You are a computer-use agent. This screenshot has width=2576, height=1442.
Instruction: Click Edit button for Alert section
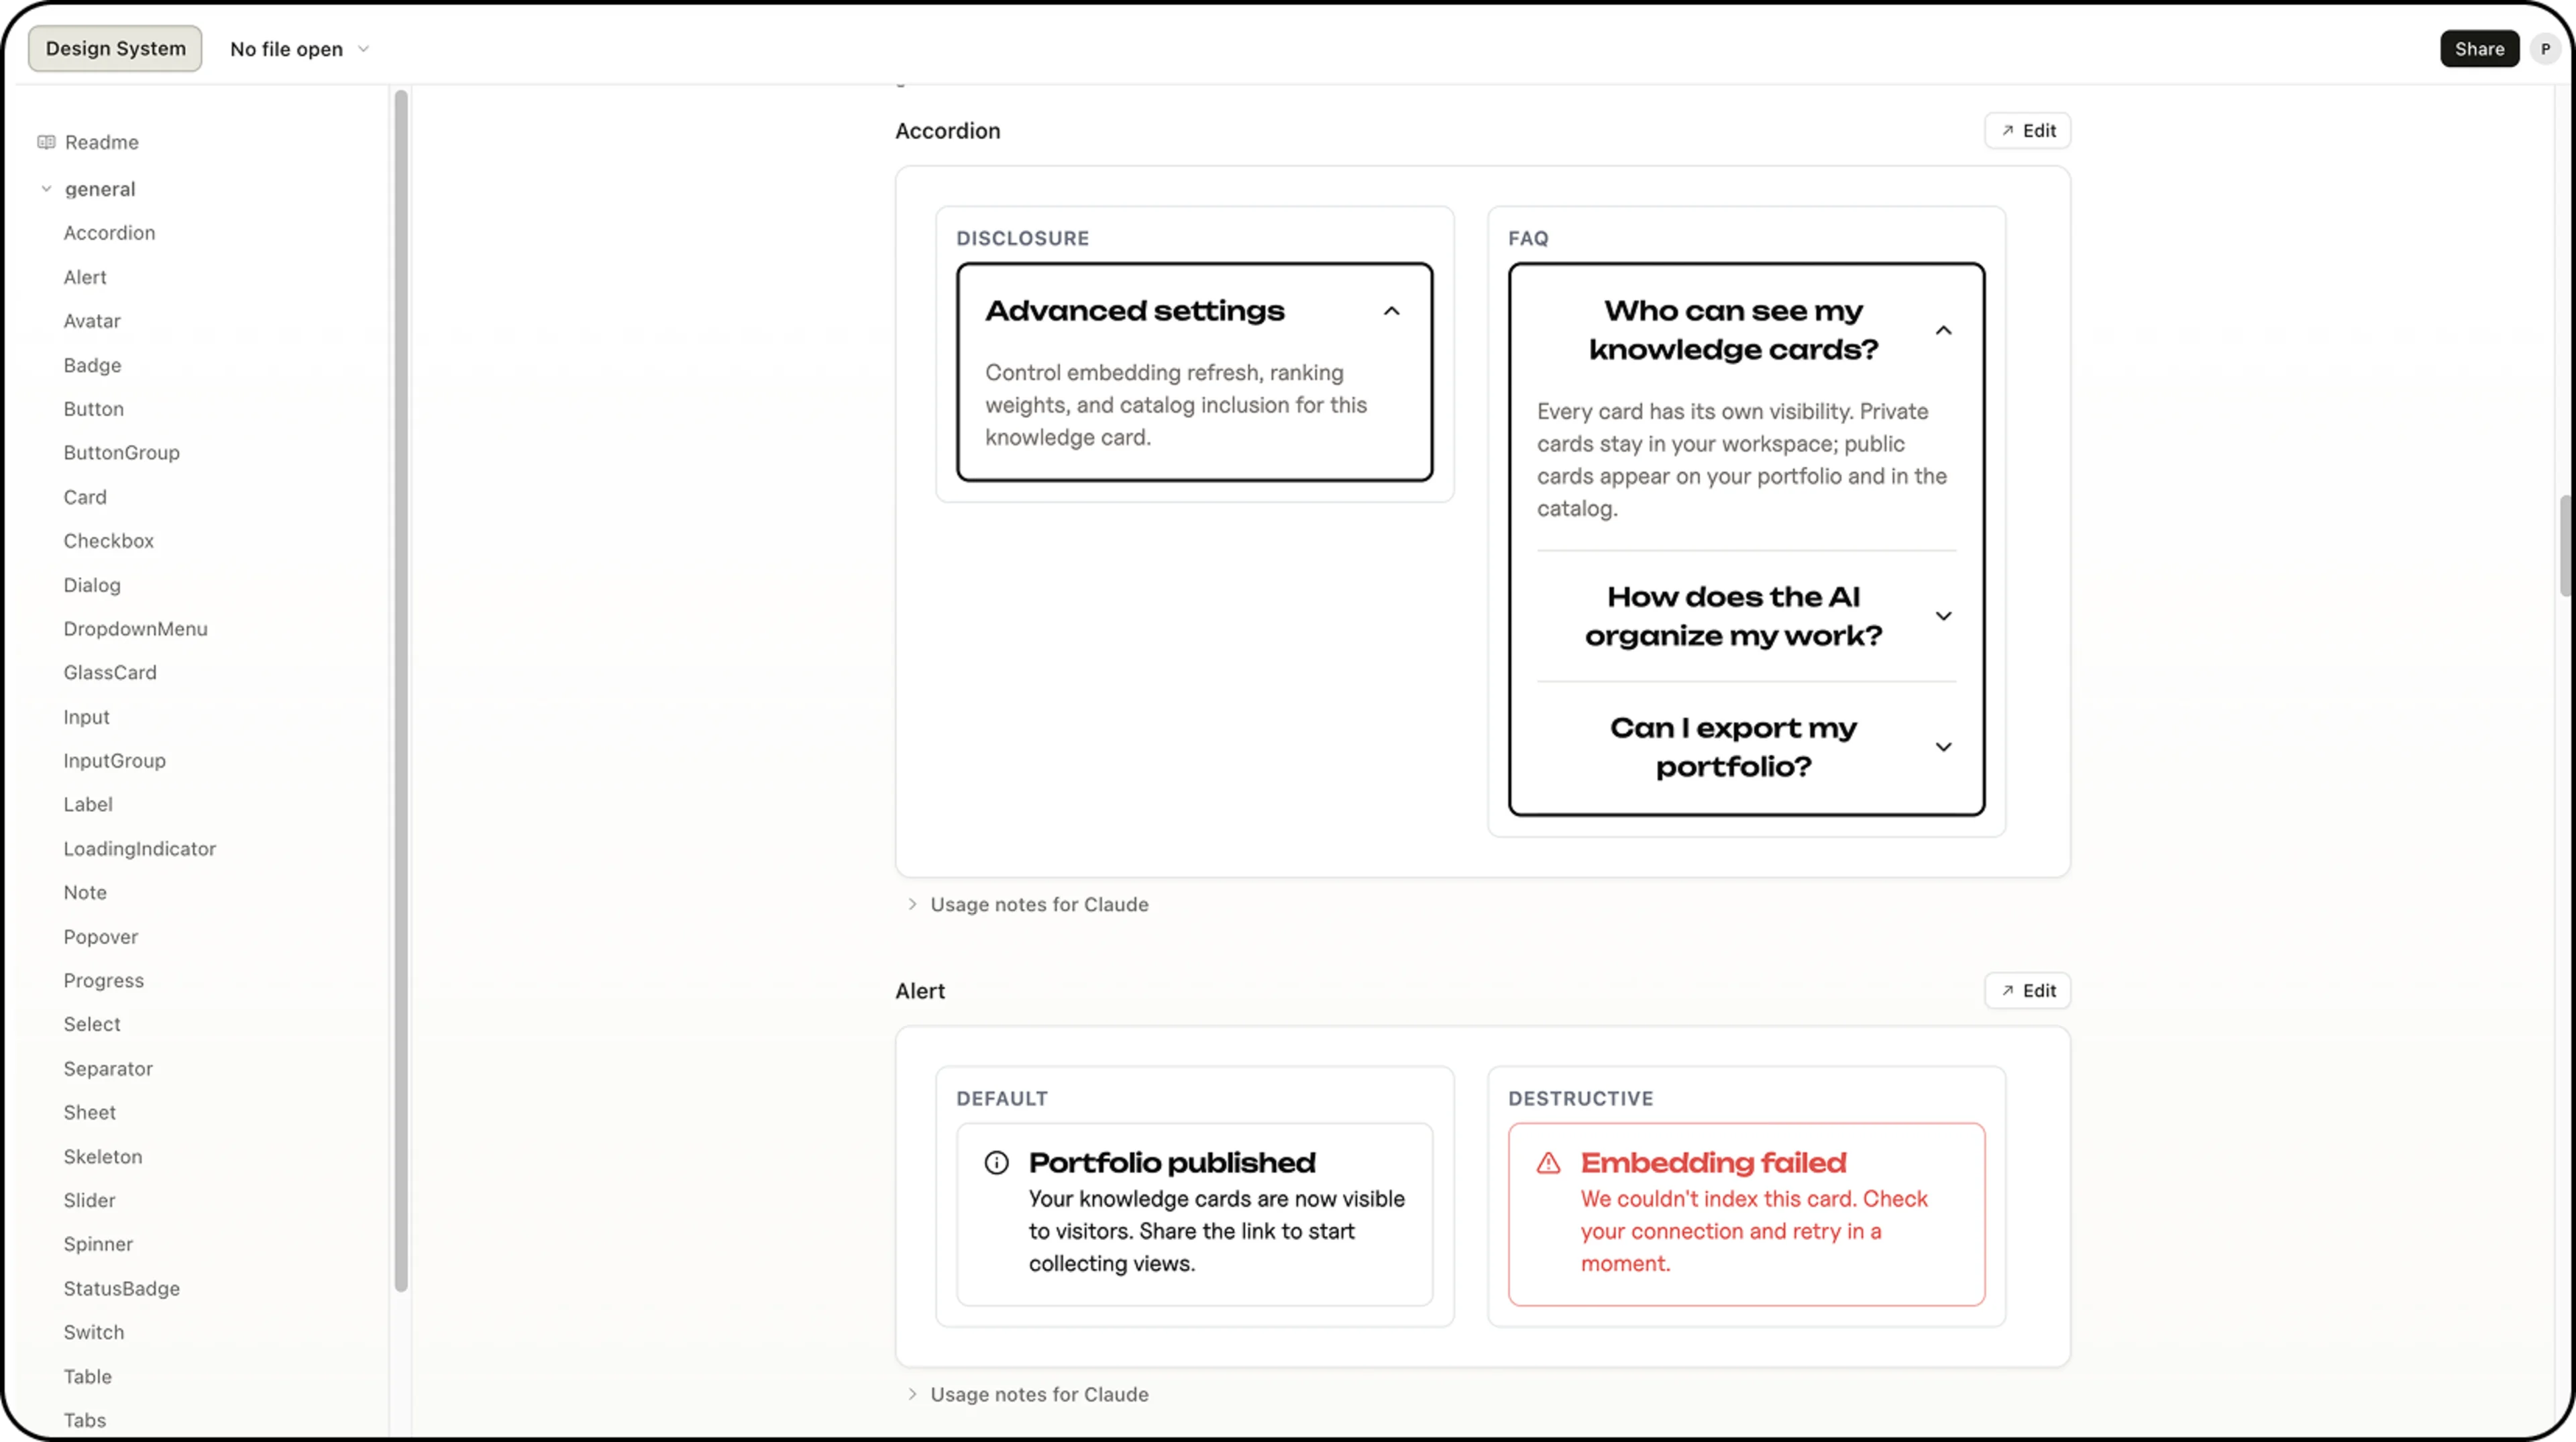click(2027, 991)
